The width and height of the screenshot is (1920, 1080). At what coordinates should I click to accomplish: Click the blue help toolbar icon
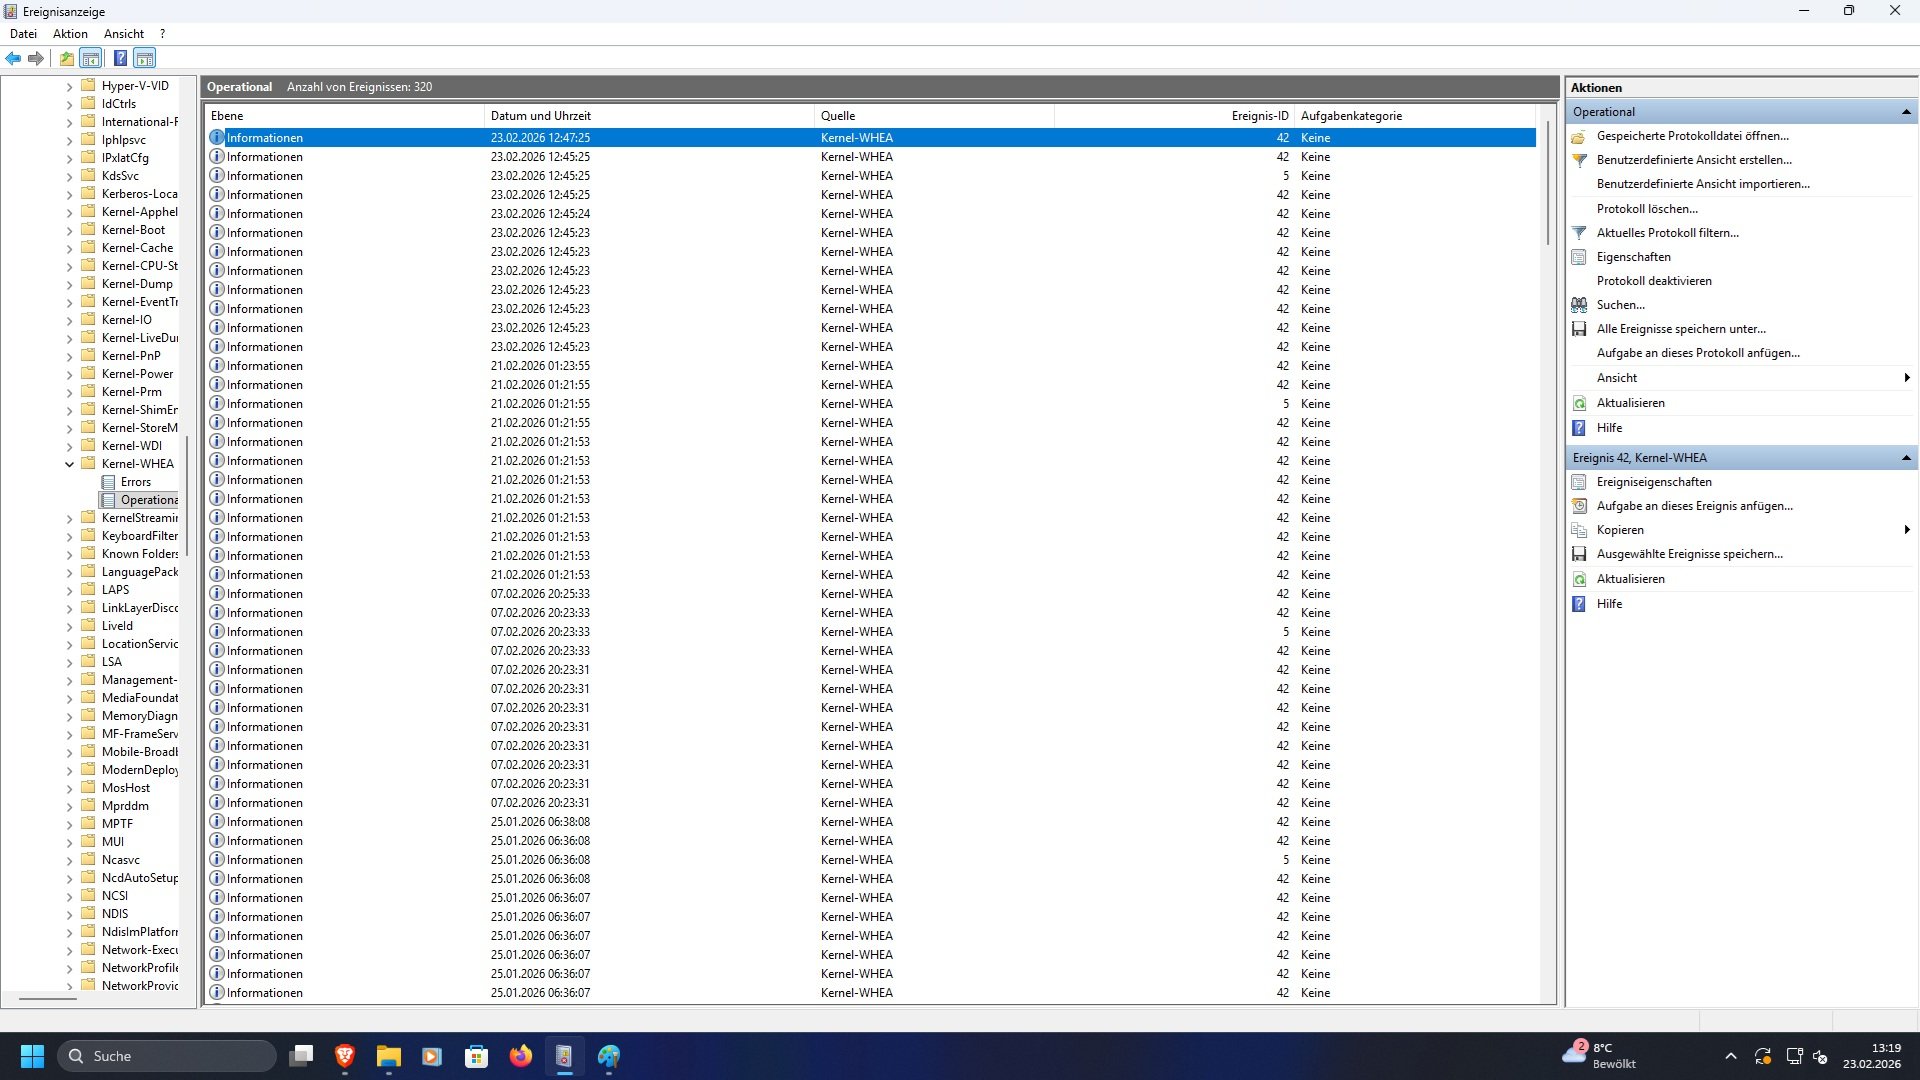point(120,58)
